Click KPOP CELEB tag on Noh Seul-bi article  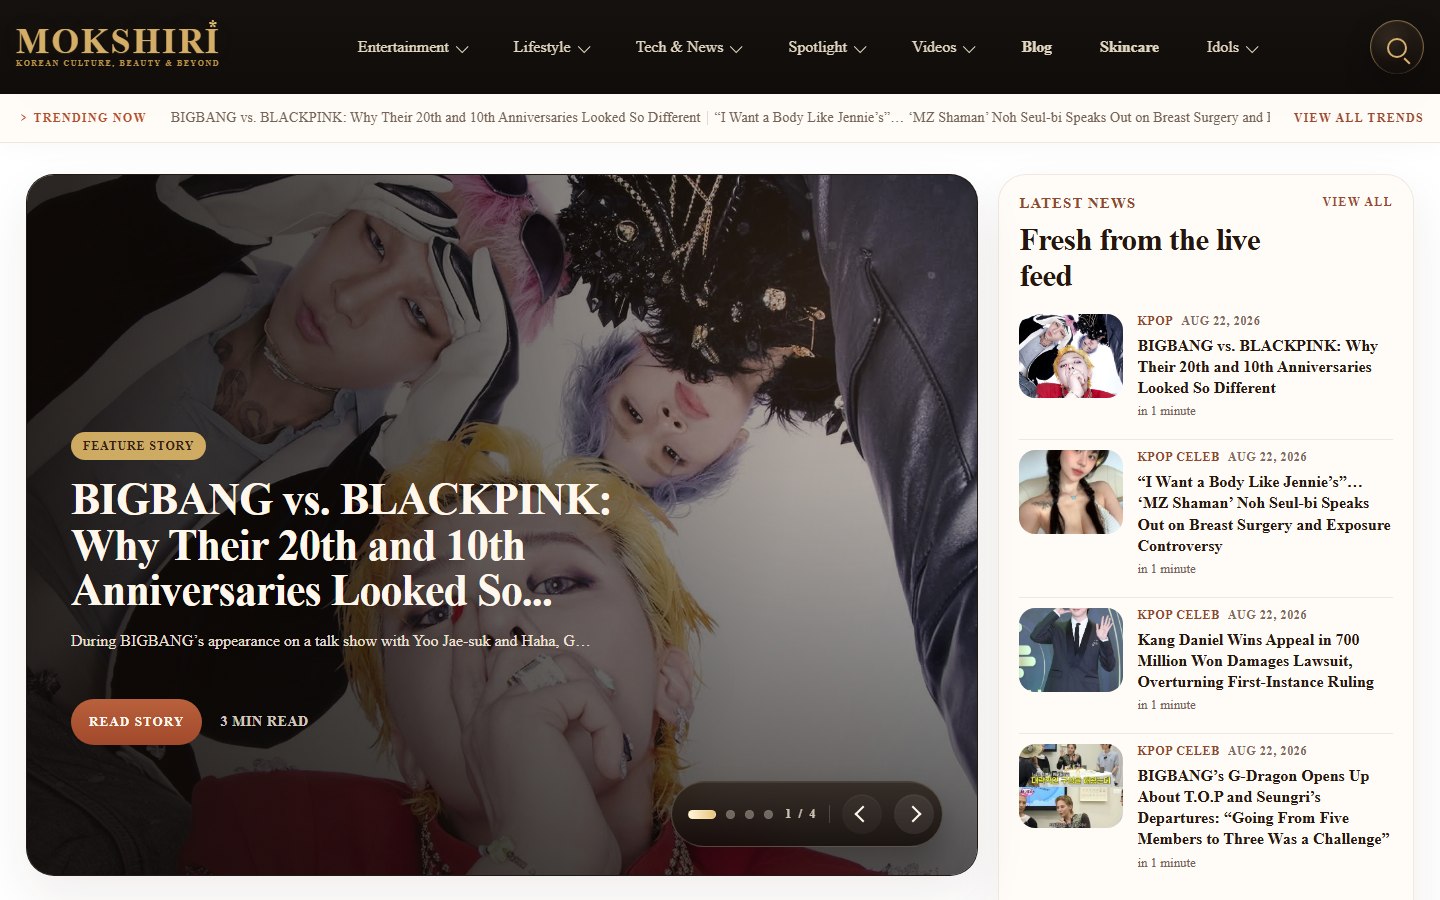click(x=1178, y=457)
